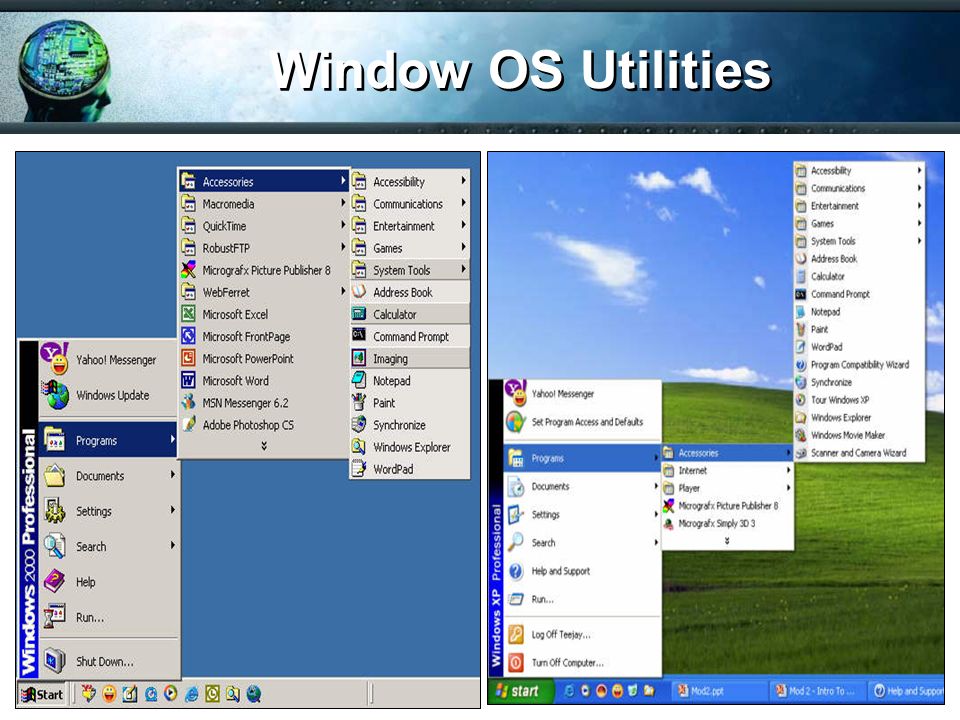Viewport: 960px width, 720px height.
Task: Open Tour Windows XP
Action: coord(859,400)
